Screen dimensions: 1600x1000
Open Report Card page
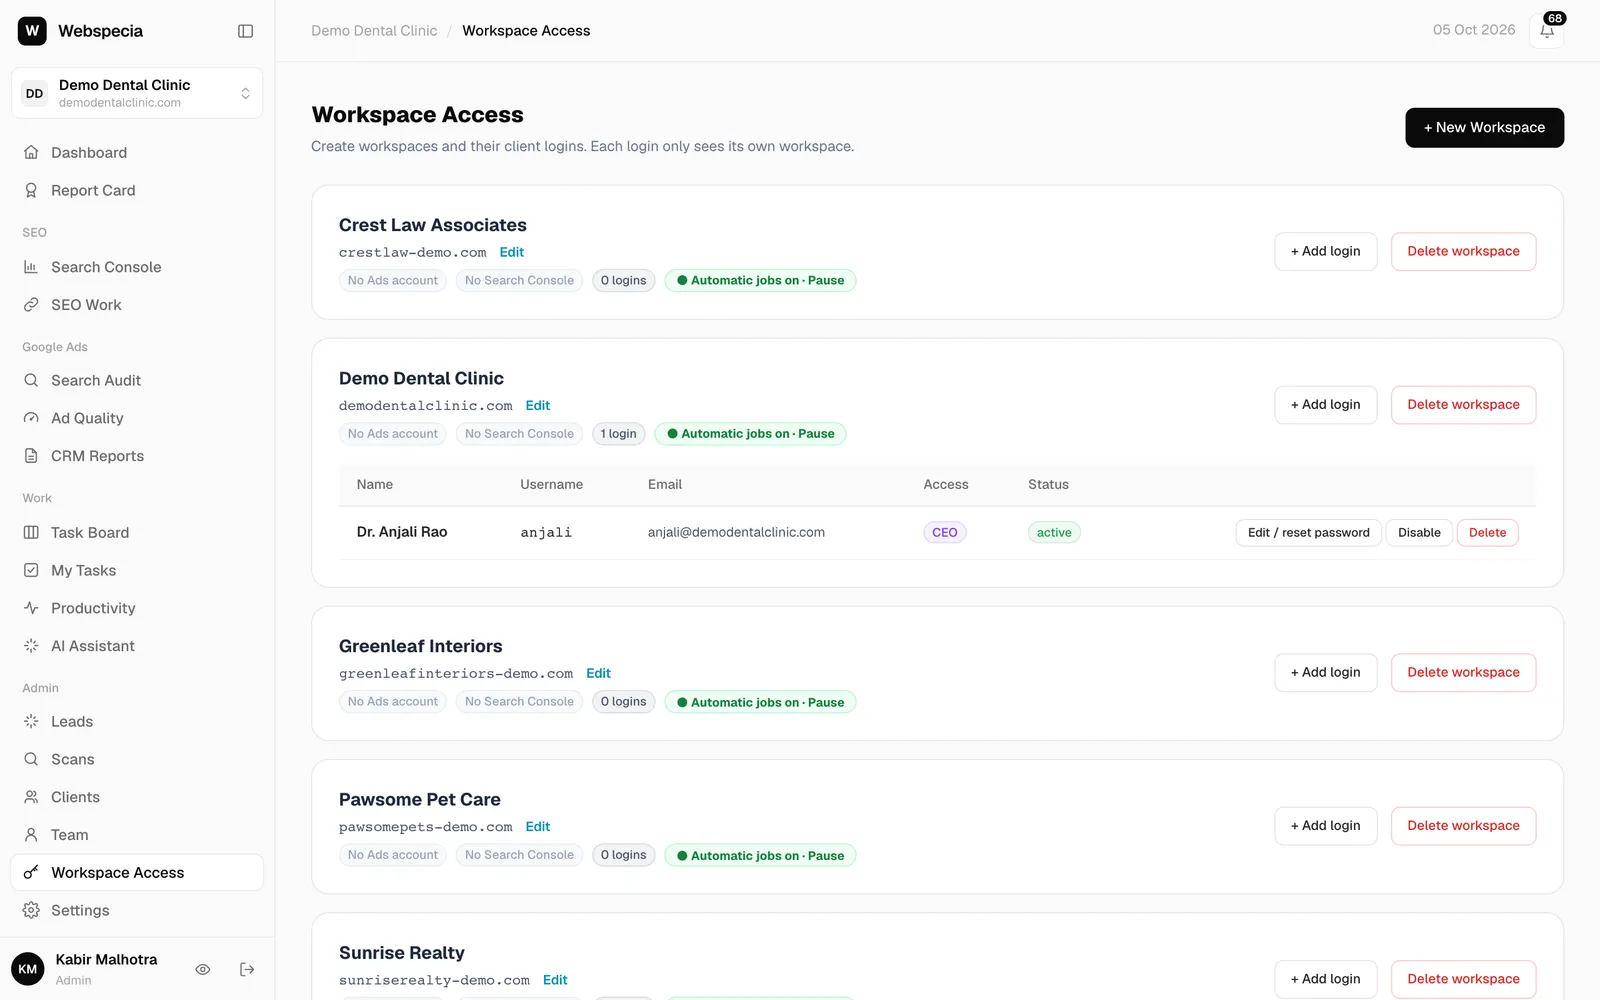click(137, 191)
